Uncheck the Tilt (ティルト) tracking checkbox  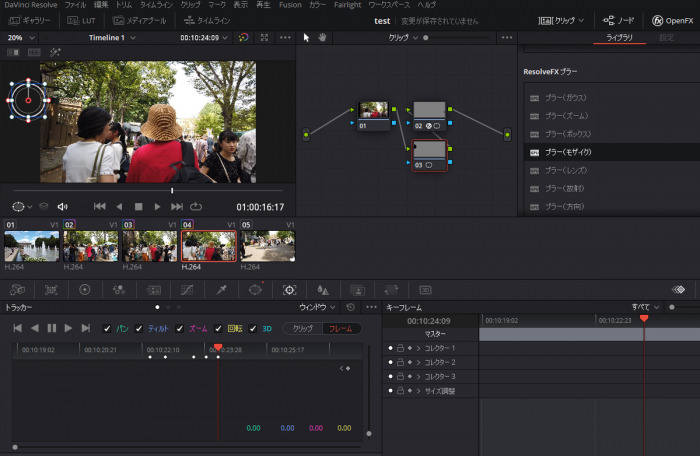[x=139, y=329]
